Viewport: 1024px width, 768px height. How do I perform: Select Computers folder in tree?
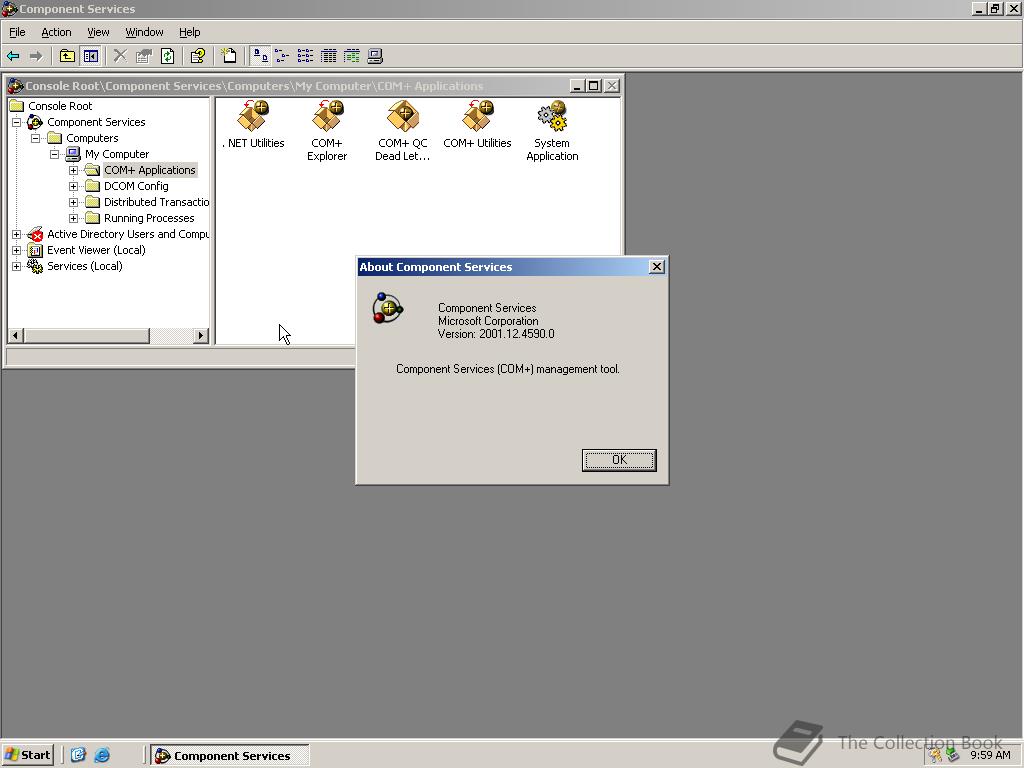point(92,138)
